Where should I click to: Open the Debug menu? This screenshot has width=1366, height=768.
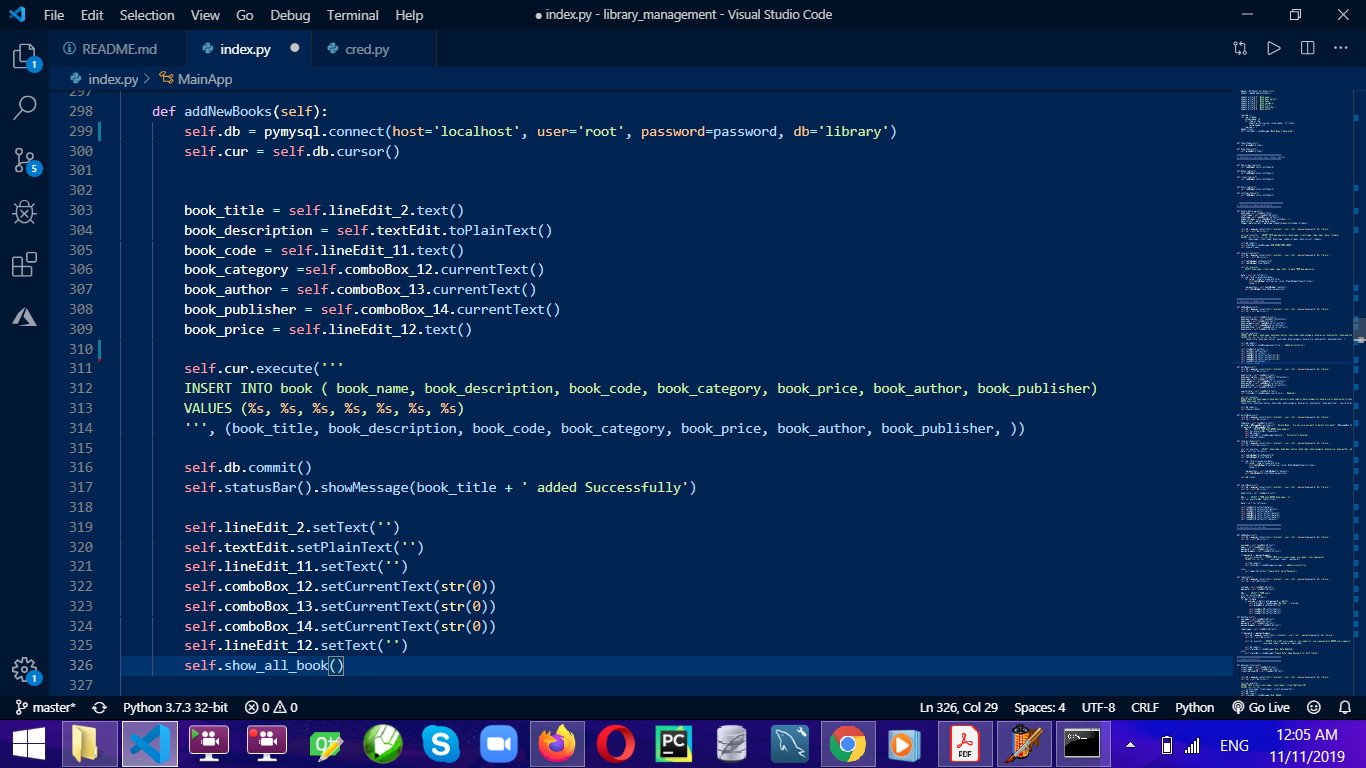290,15
